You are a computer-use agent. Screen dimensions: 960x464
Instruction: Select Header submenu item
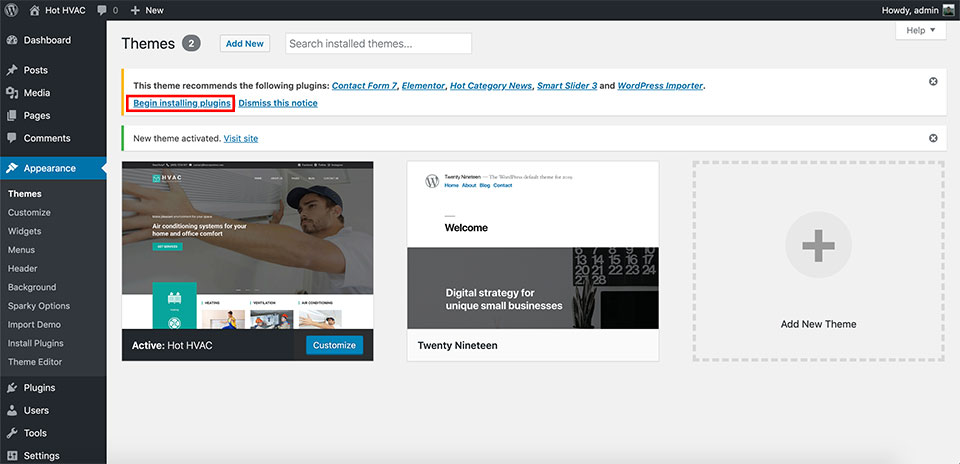23,269
